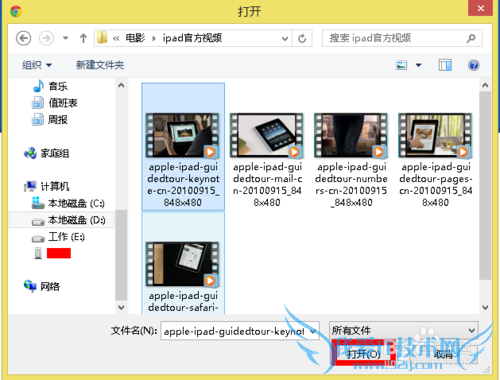Select 网络 in the navigation pane
The width and height of the screenshot is (500, 380).
pyautogui.click(x=42, y=286)
